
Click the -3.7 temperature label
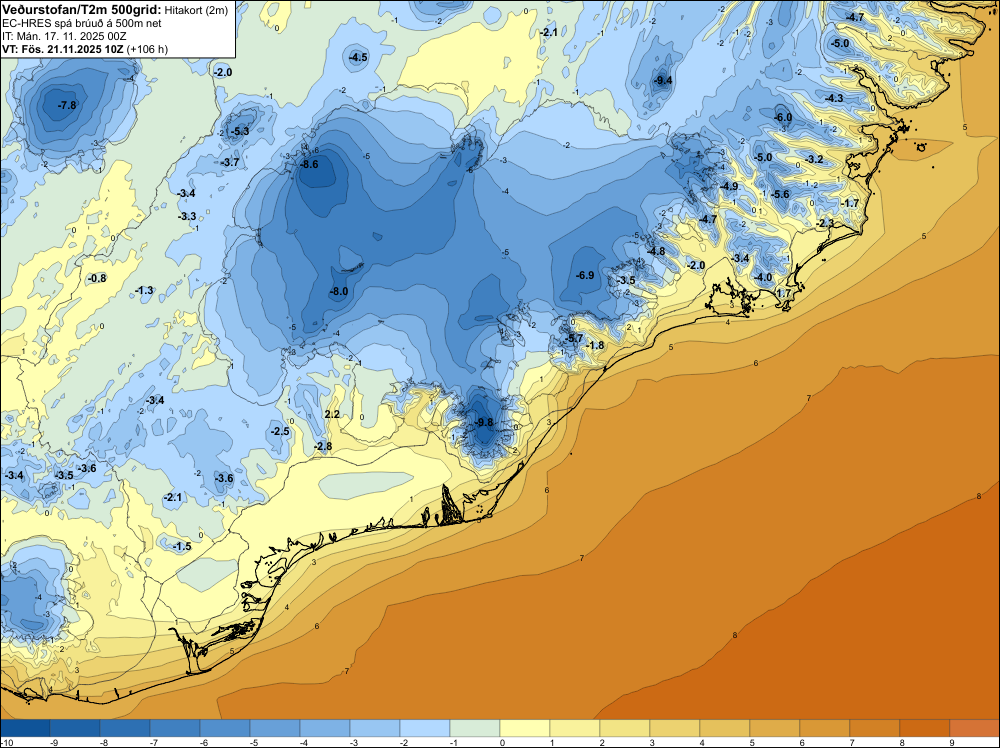click(230, 163)
